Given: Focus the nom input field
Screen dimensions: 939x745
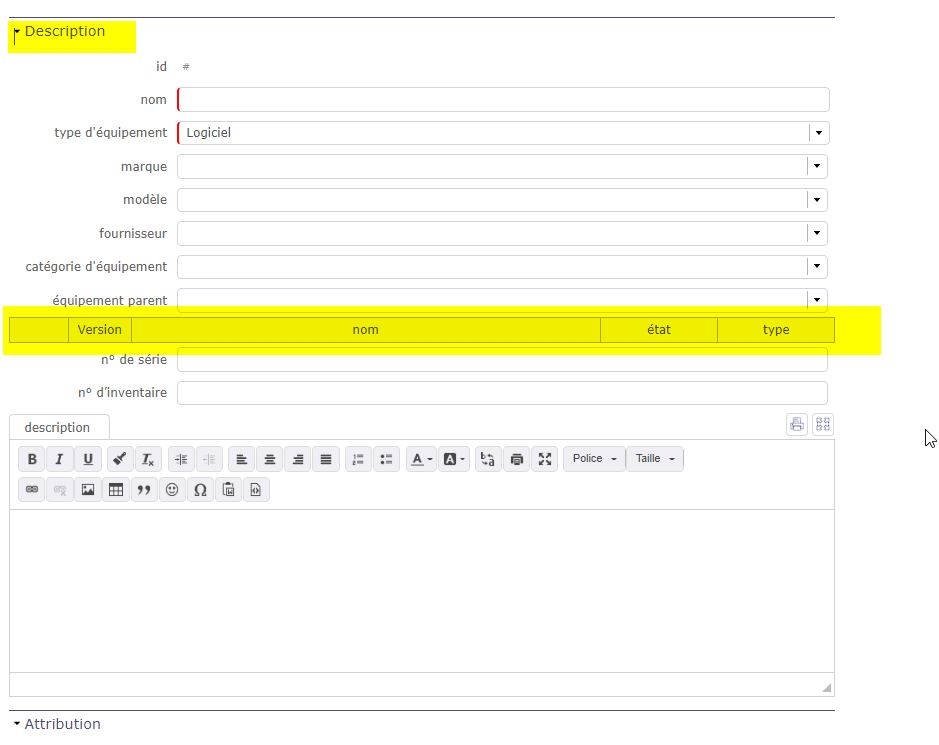Looking at the screenshot, I should coord(503,99).
